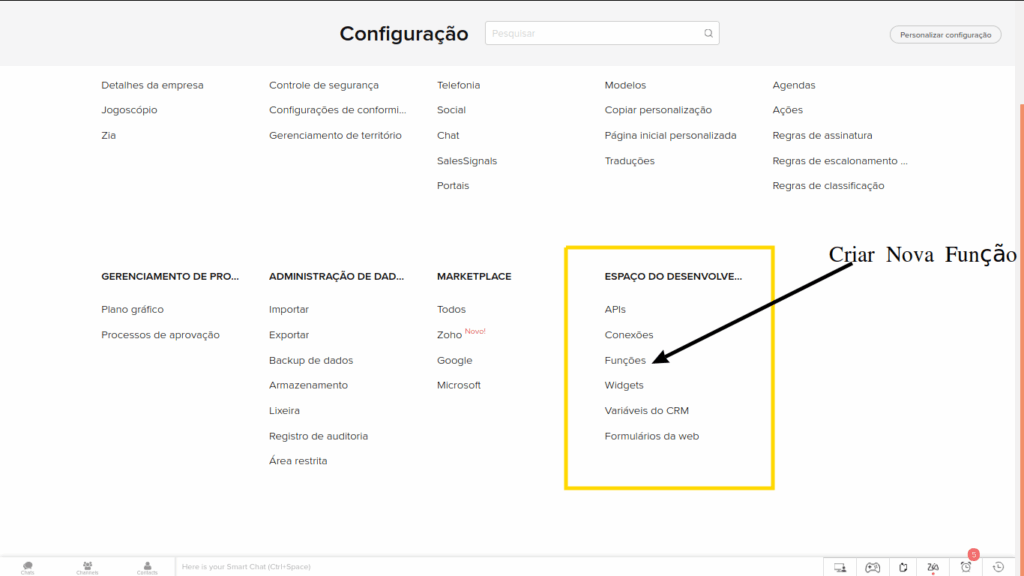The image size is (1024, 576).
Task: Open Conexões in developer space
Action: (x=629, y=334)
